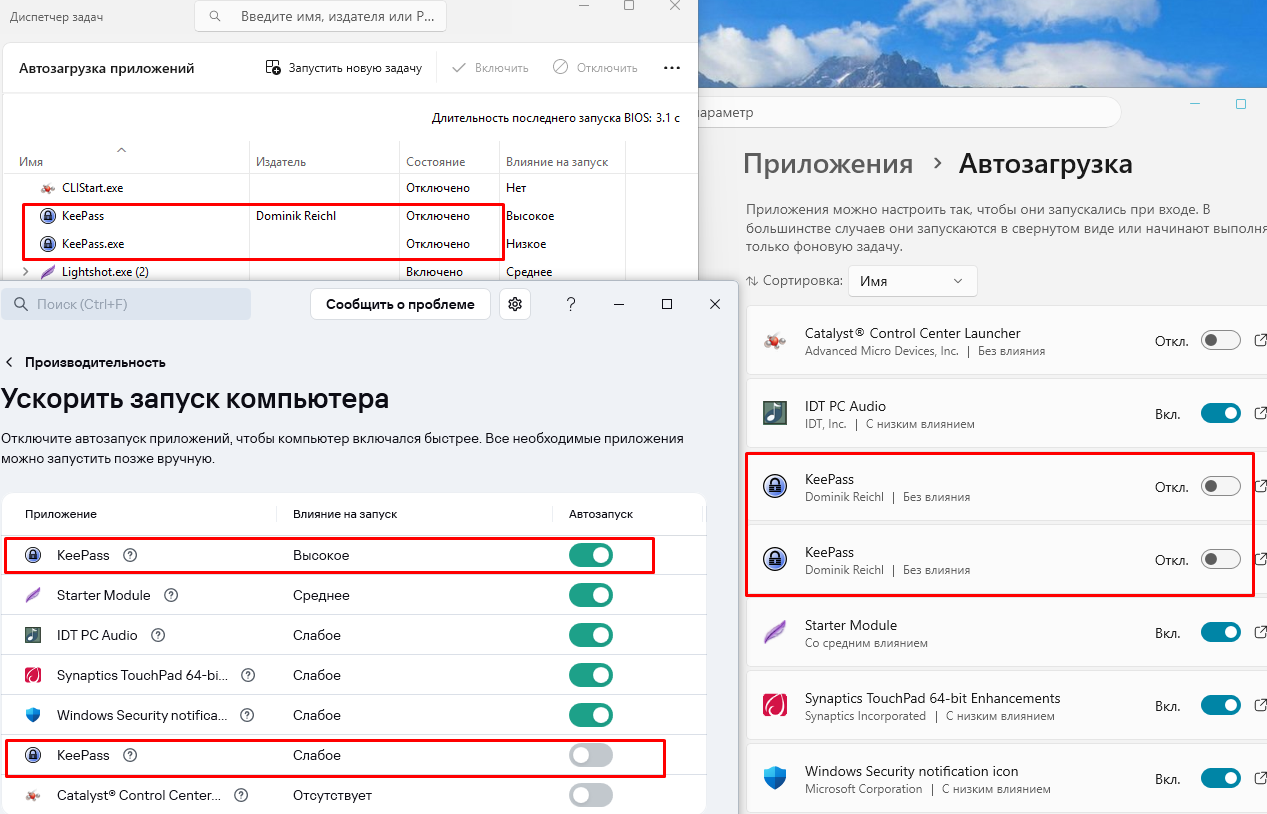Image resolution: width=1267 pixels, height=814 pixels.
Task: Turn off autostart for high-impact KeePass
Action: tap(591, 555)
